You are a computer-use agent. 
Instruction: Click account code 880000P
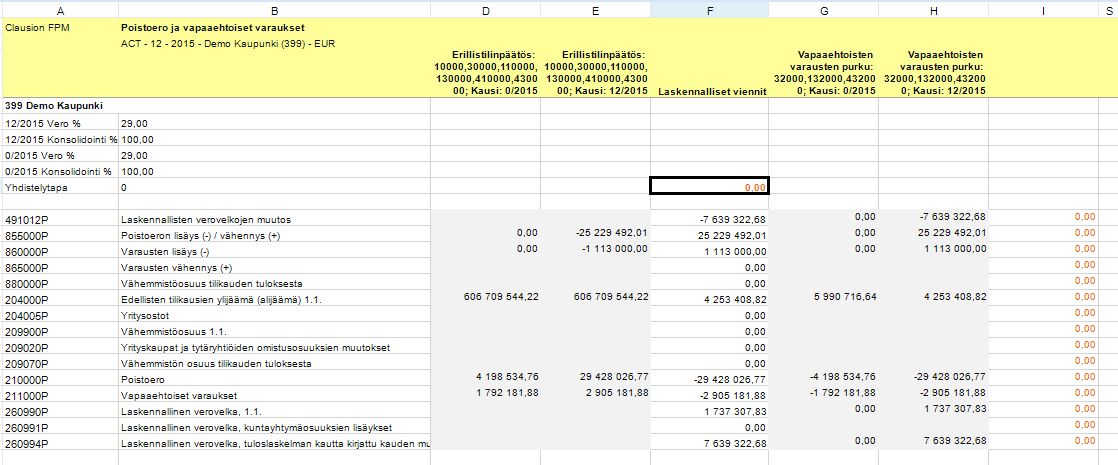pos(26,283)
